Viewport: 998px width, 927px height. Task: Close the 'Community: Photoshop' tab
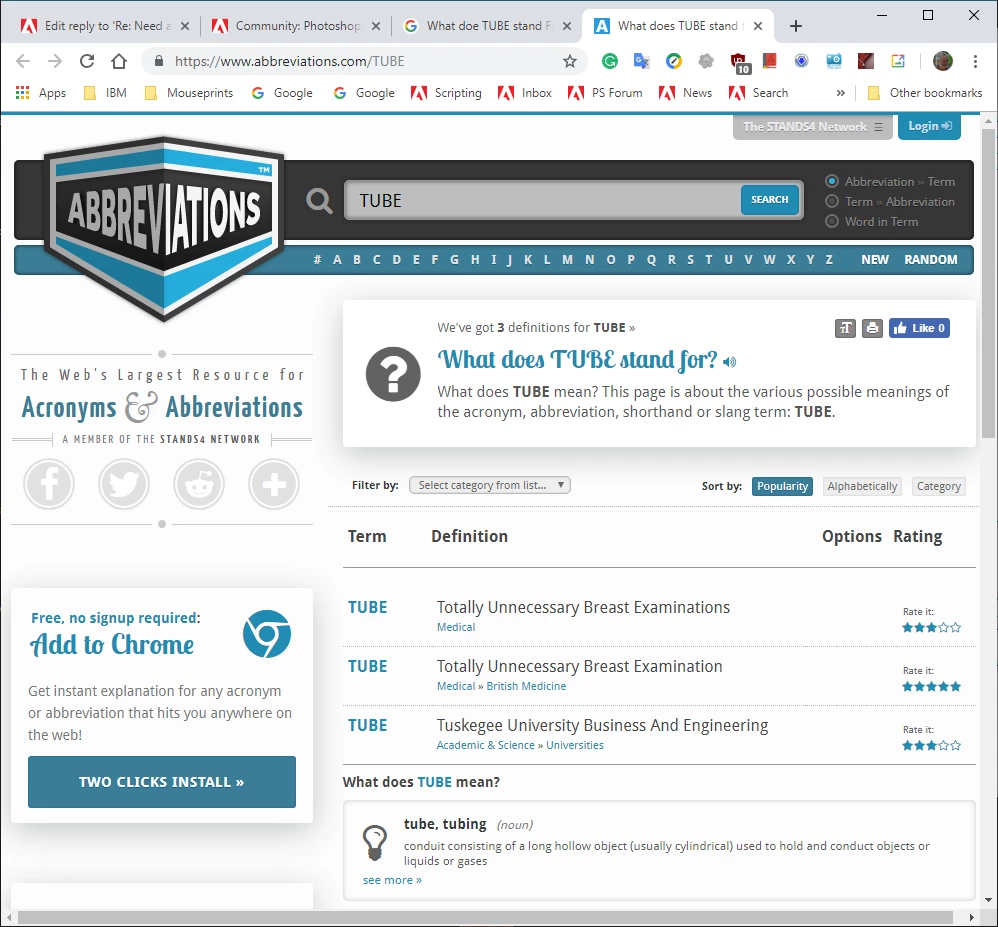point(376,26)
